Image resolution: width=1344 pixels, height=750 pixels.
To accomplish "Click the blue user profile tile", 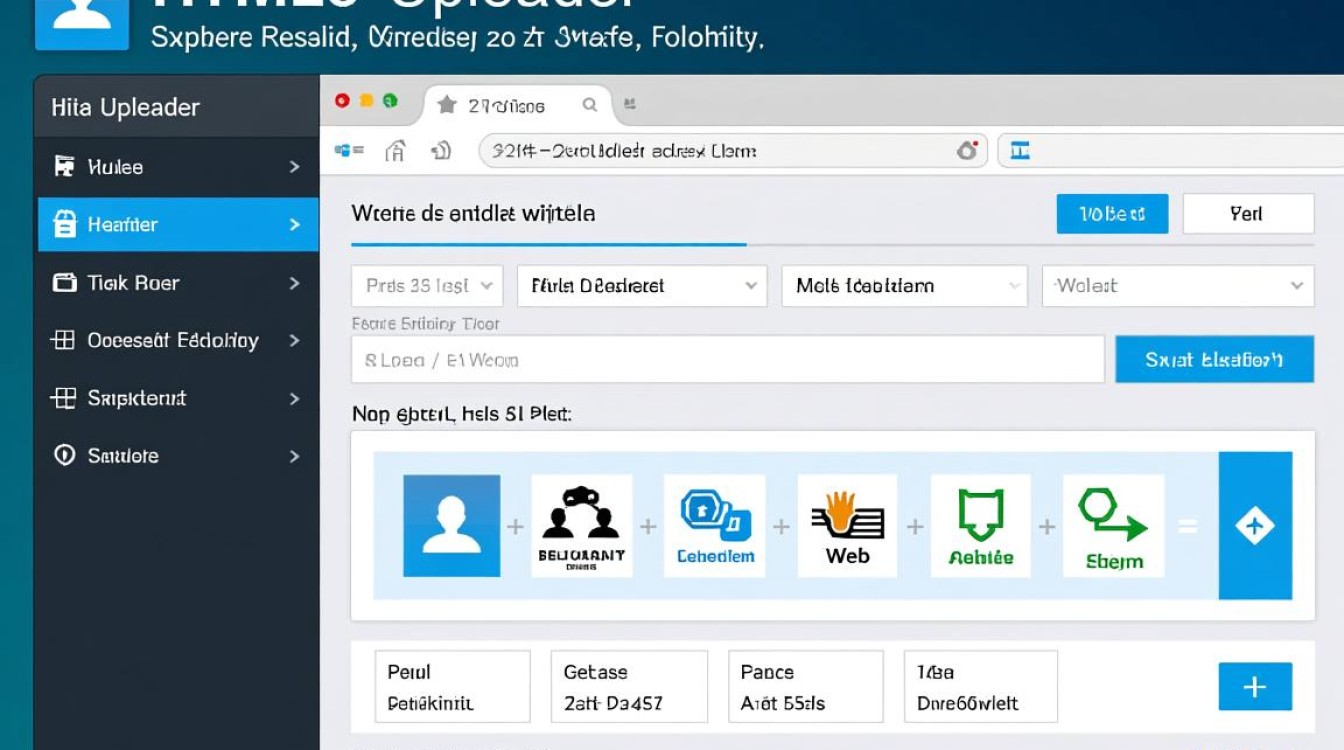I will coord(451,526).
